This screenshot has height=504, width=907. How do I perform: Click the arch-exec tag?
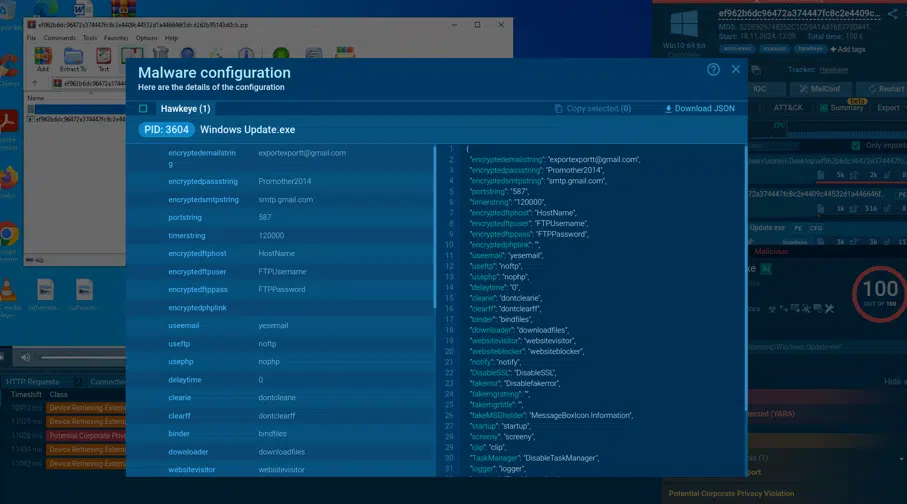[738, 49]
